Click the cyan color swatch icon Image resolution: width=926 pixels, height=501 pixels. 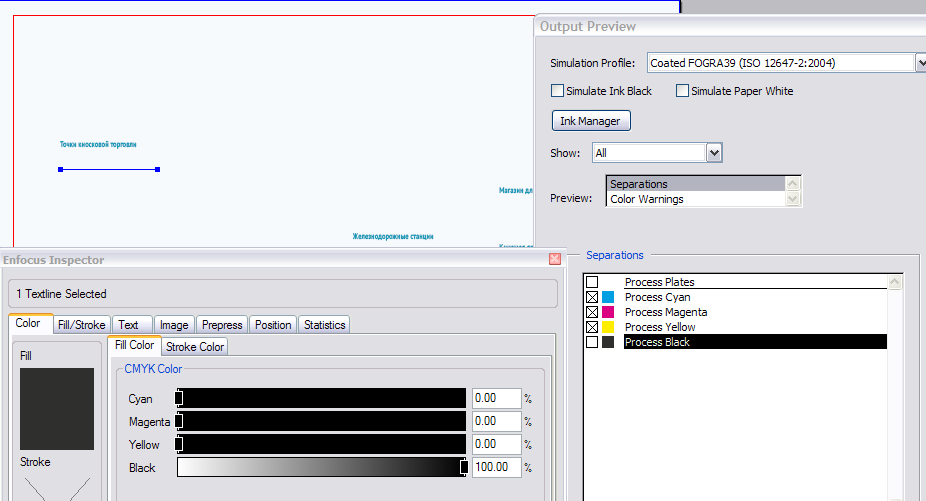608,297
